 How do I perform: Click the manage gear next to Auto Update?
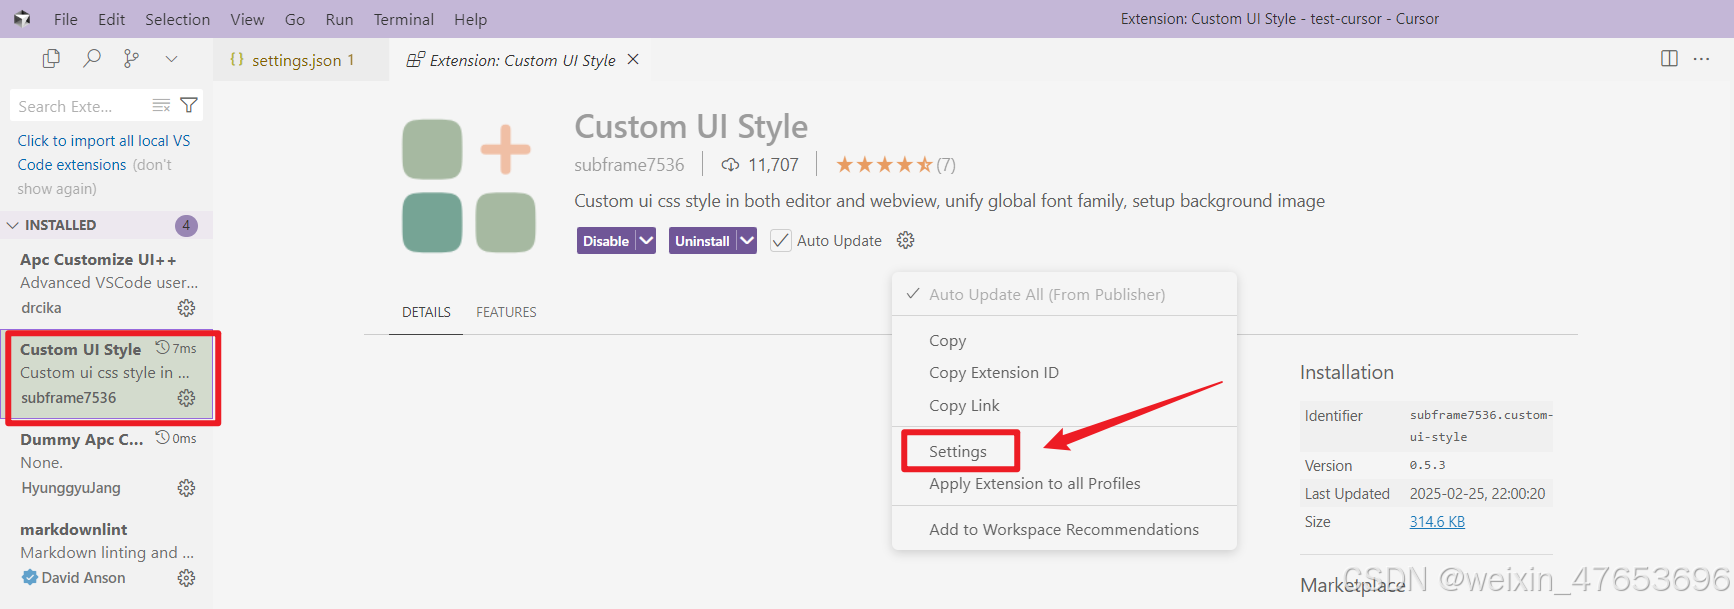906,241
